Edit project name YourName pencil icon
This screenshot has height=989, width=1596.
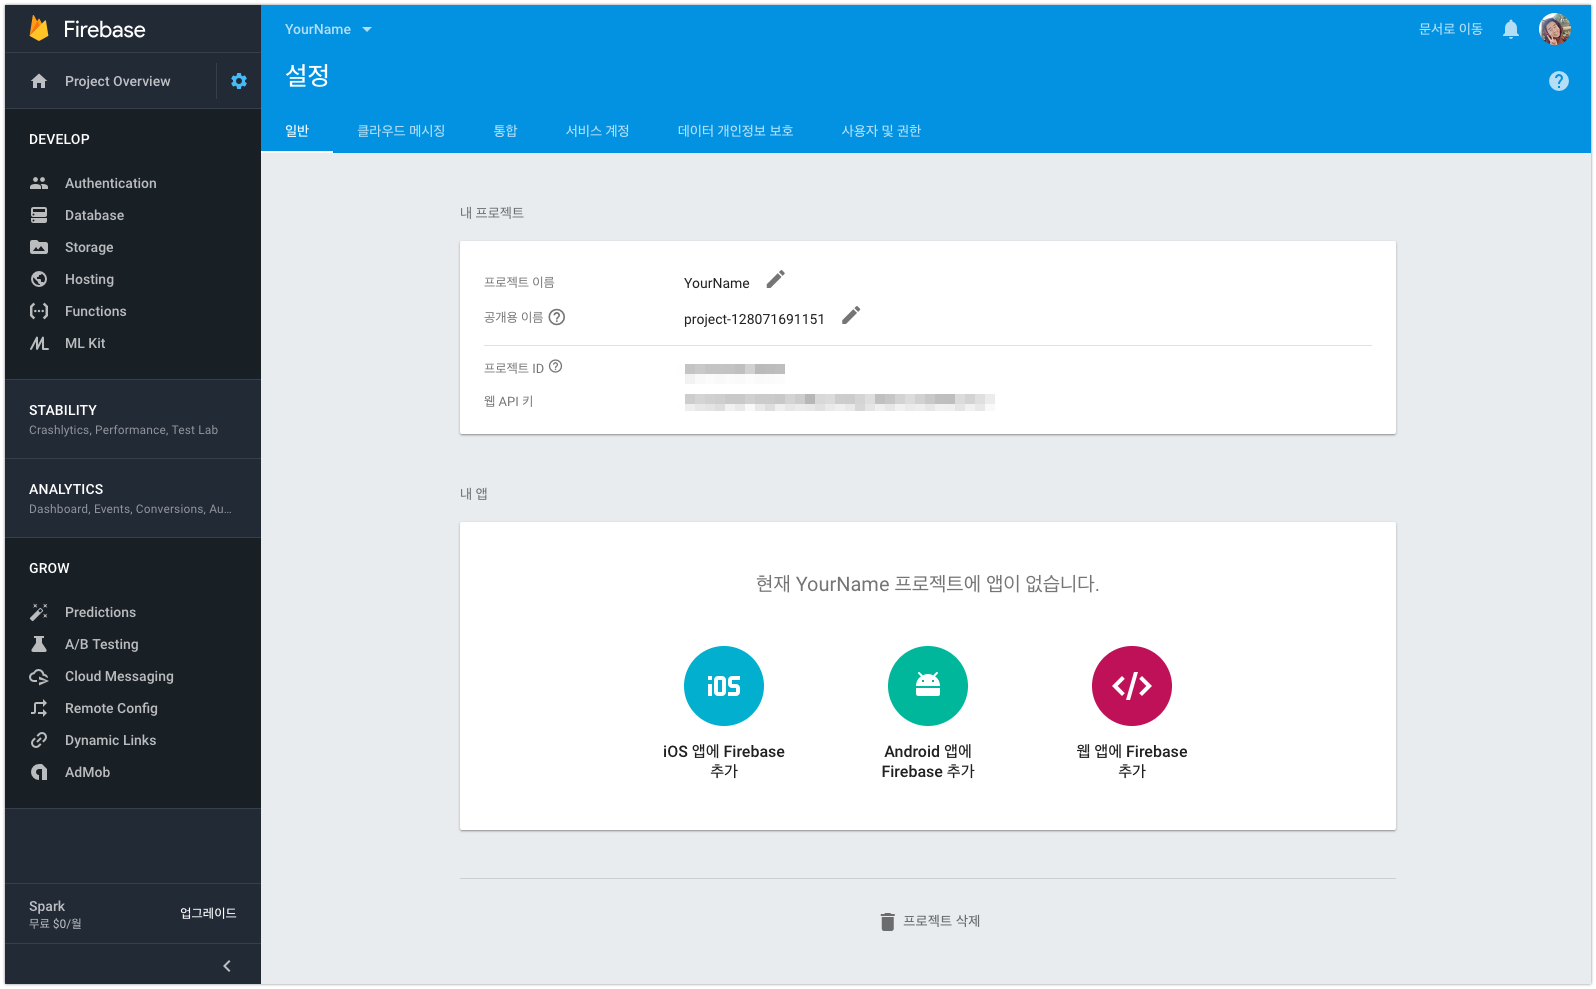[x=776, y=279]
